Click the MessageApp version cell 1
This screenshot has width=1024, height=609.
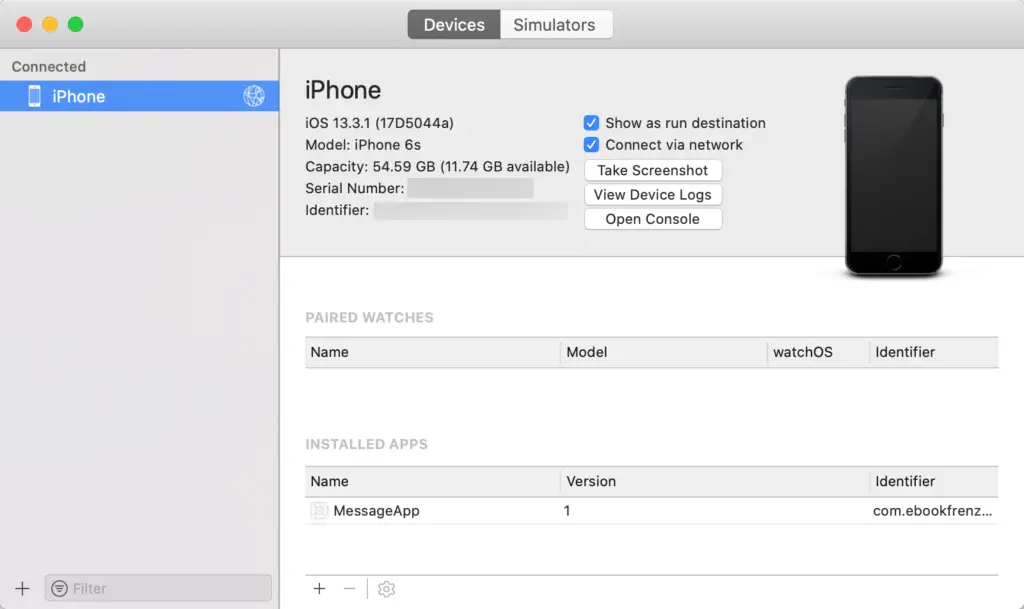(567, 510)
